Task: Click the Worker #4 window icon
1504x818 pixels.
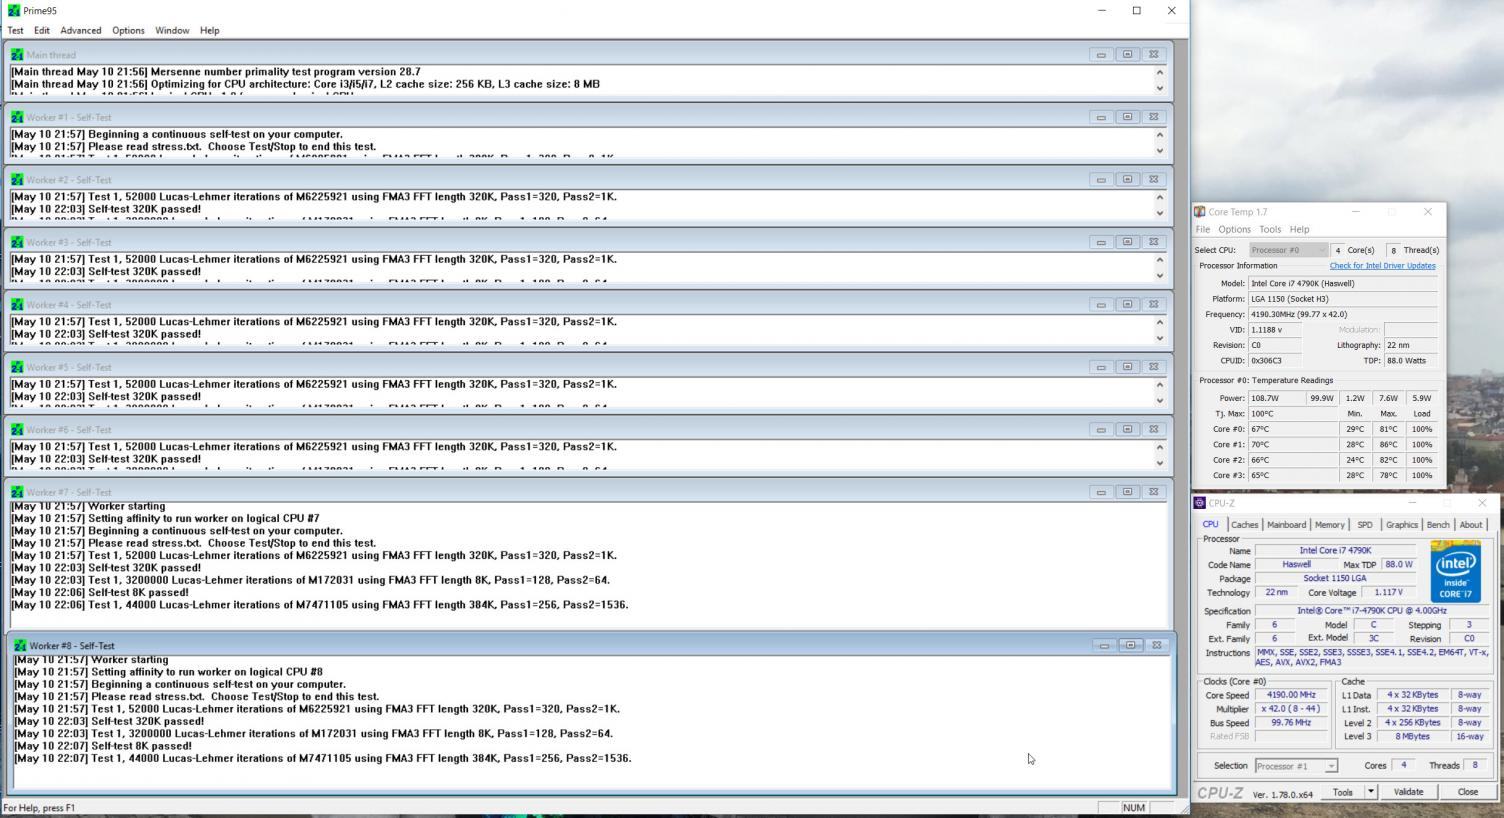Action: 17,305
